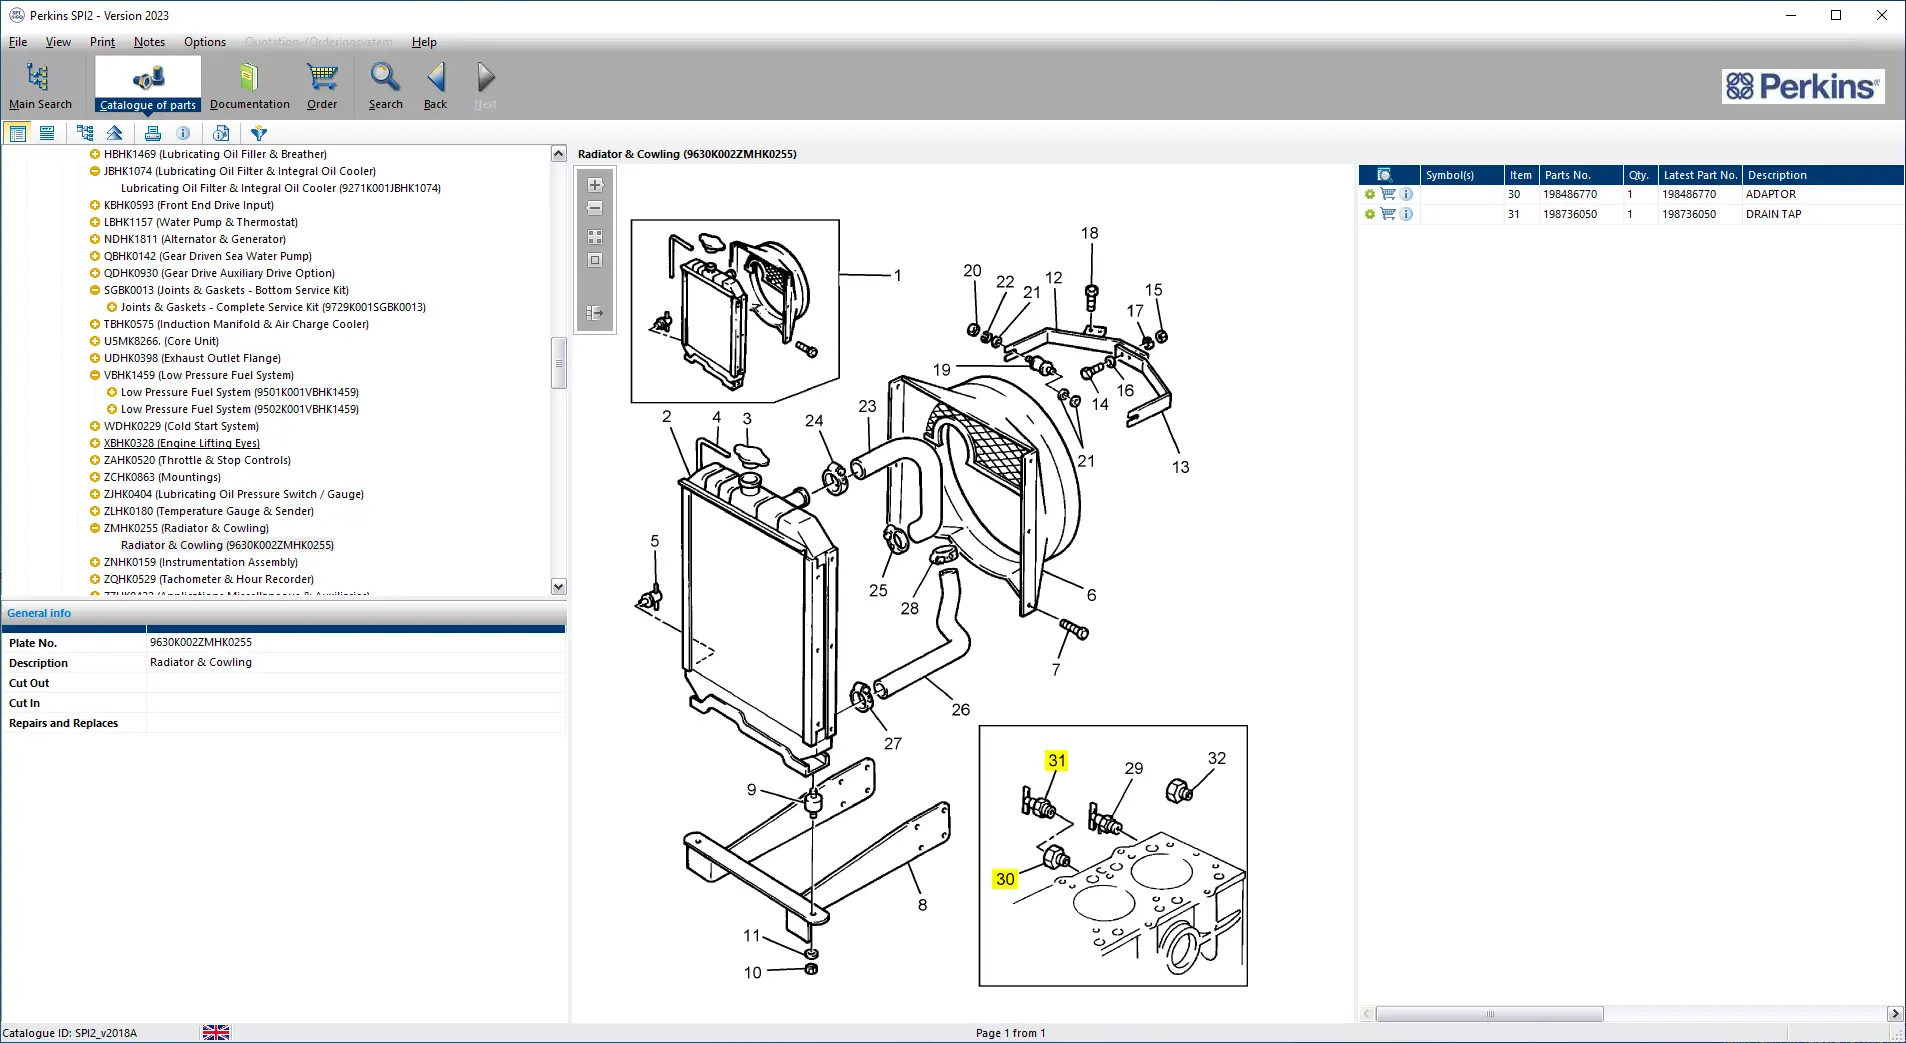
Task: Click the green gear for ADAPTOR row
Action: click(1370, 194)
